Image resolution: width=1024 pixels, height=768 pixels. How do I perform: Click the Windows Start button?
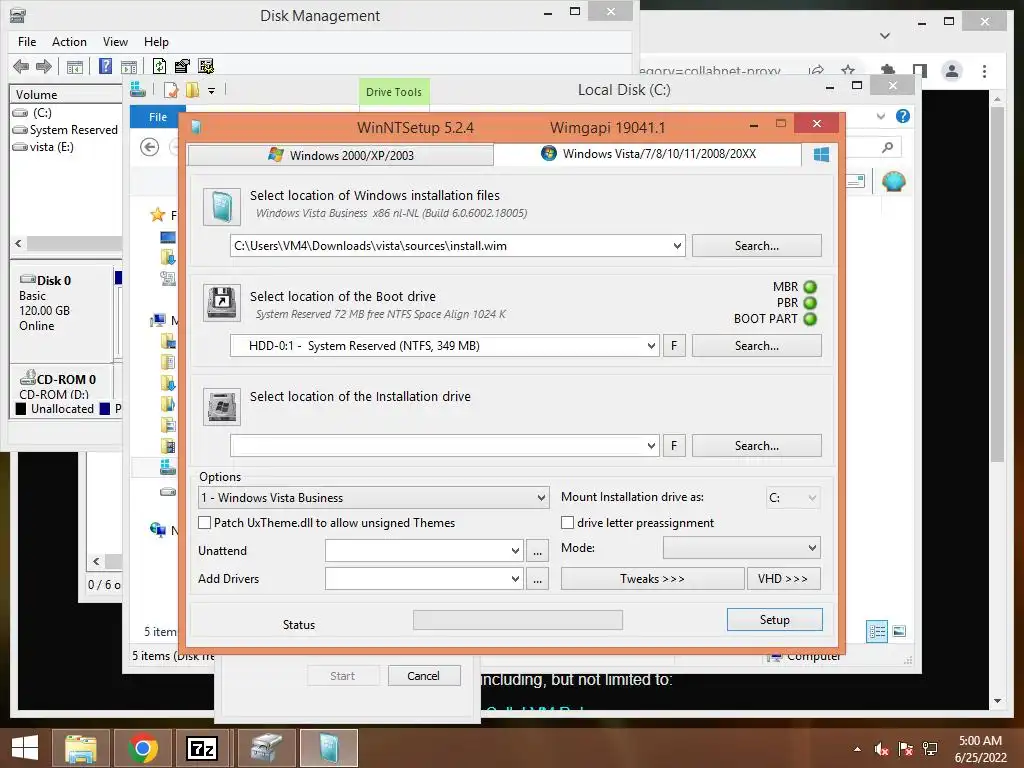pyautogui.click(x=25, y=748)
